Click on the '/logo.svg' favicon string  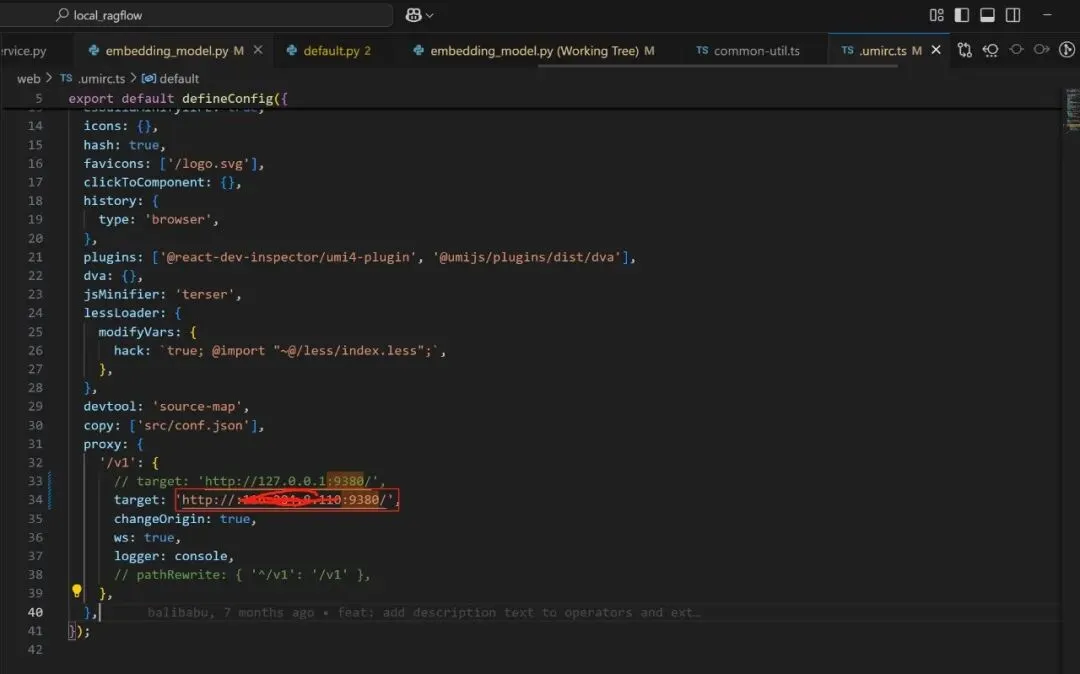click(208, 163)
